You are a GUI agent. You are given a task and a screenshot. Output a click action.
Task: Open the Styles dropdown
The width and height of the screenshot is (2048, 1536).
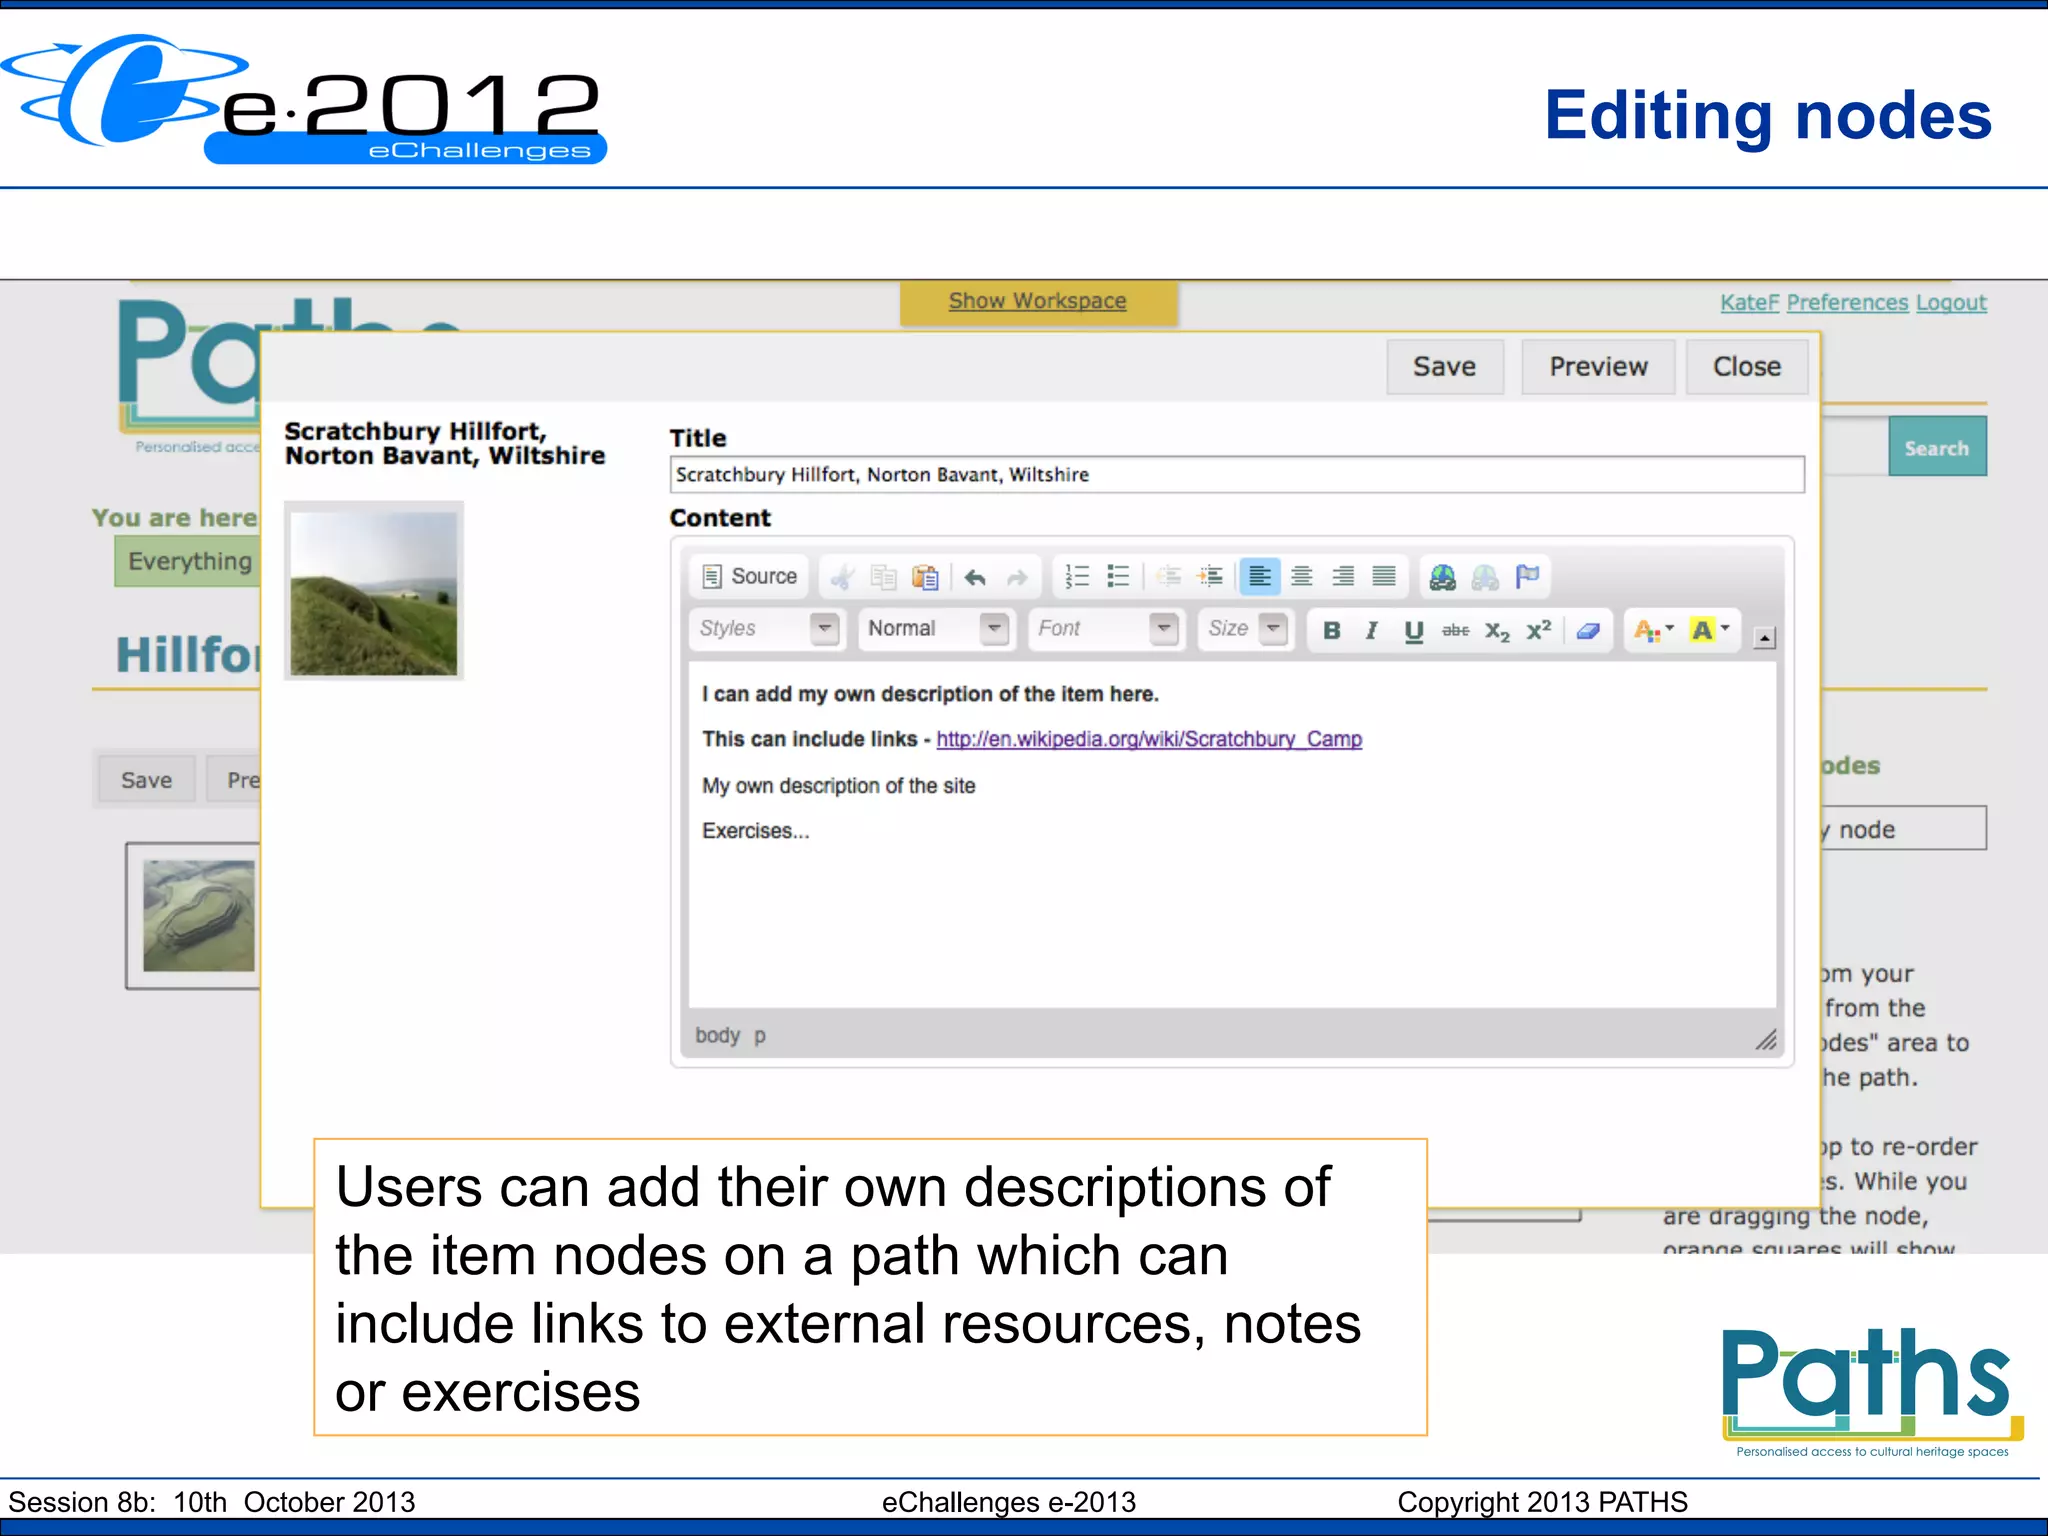[x=767, y=629]
